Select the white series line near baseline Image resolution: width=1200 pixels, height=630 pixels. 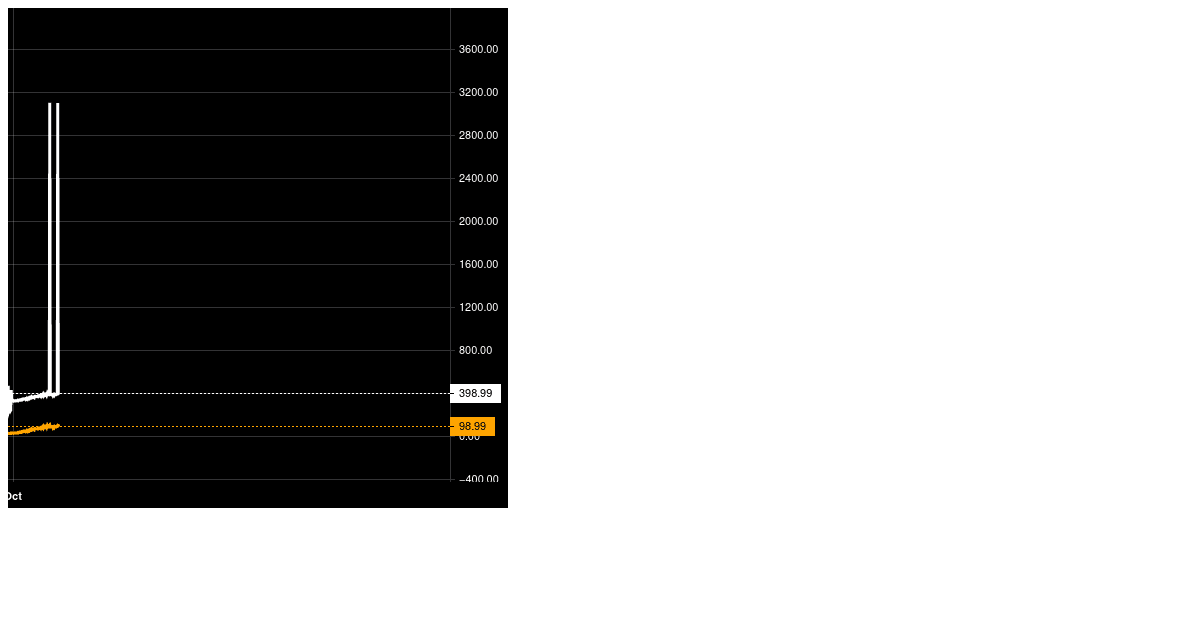[x=30, y=397]
